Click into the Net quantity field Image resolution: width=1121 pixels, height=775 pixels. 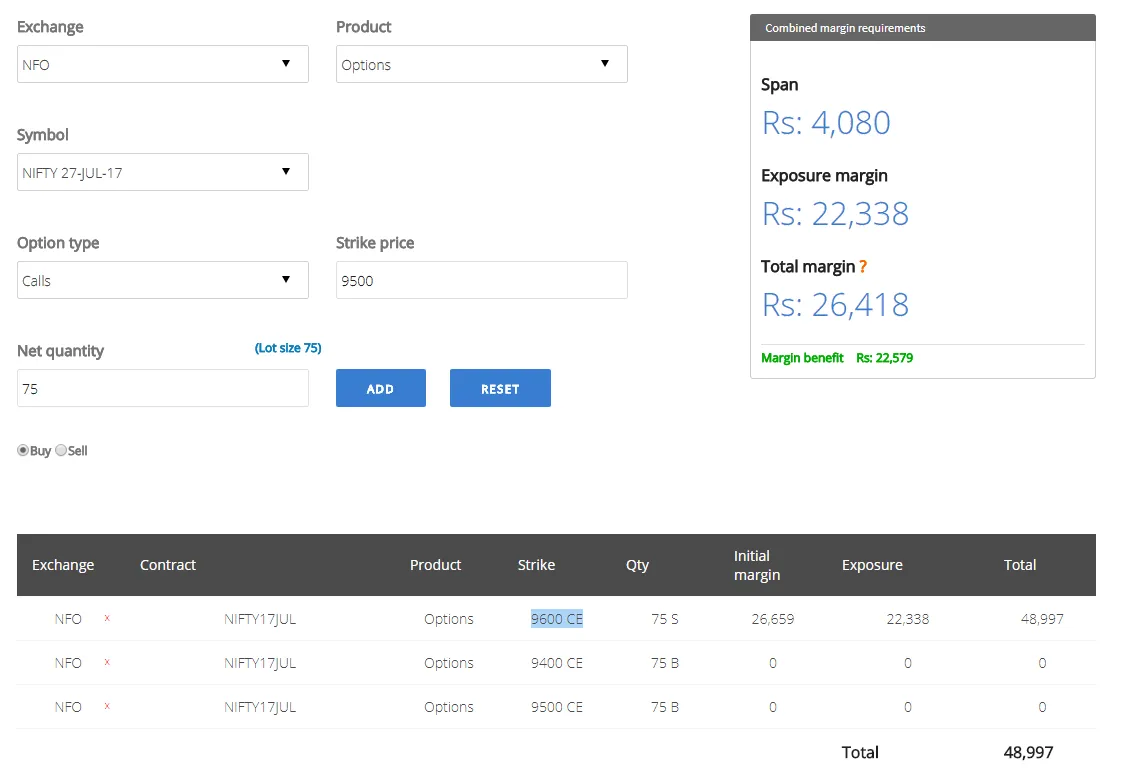pos(162,388)
